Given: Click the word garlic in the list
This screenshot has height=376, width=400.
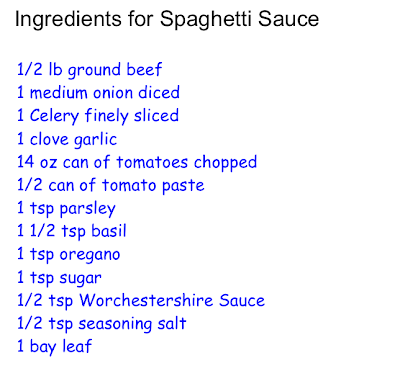Looking at the screenshot, I should 95,140.
